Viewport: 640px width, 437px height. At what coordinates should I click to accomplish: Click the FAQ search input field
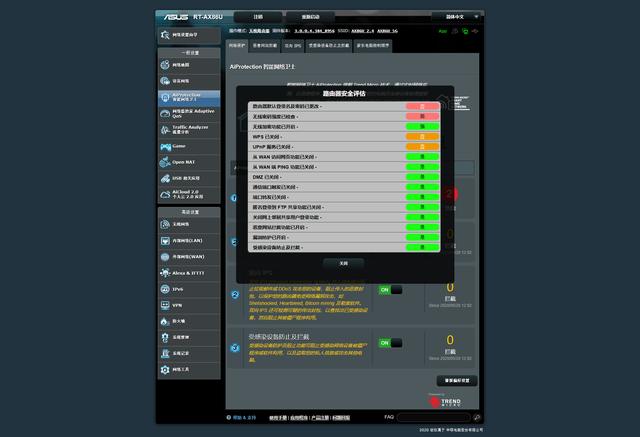pyautogui.click(x=433, y=417)
